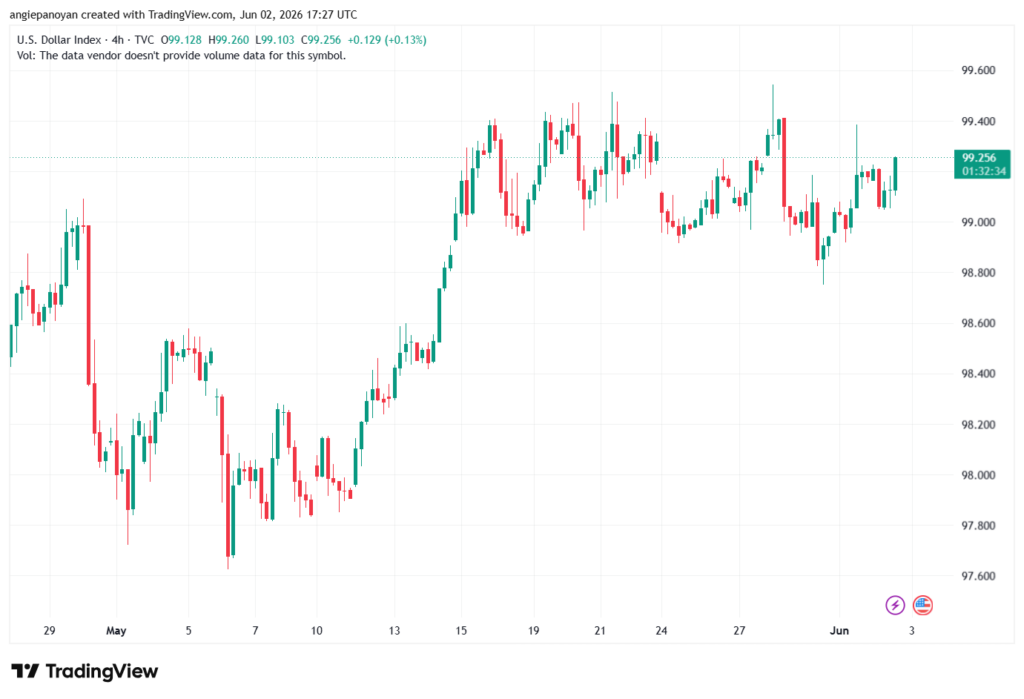The width and height of the screenshot is (1024, 699).
Task: Click the current price label 99.256
Action: pyautogui.click(x=980, y=157)
